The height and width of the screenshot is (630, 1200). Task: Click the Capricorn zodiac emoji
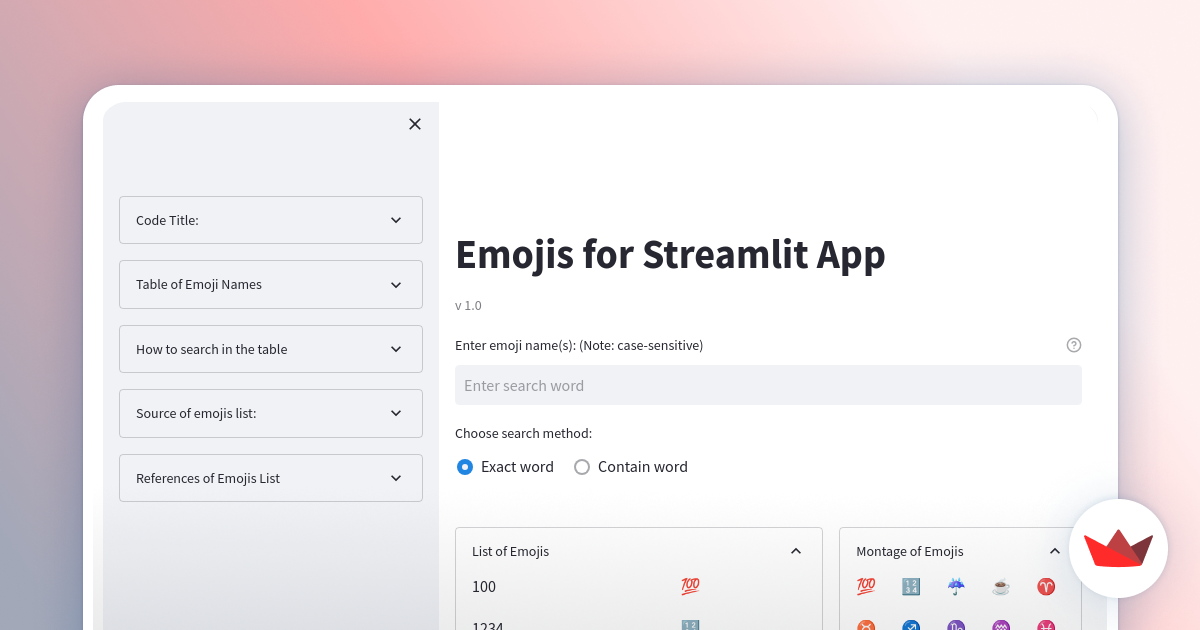(955, 626)
